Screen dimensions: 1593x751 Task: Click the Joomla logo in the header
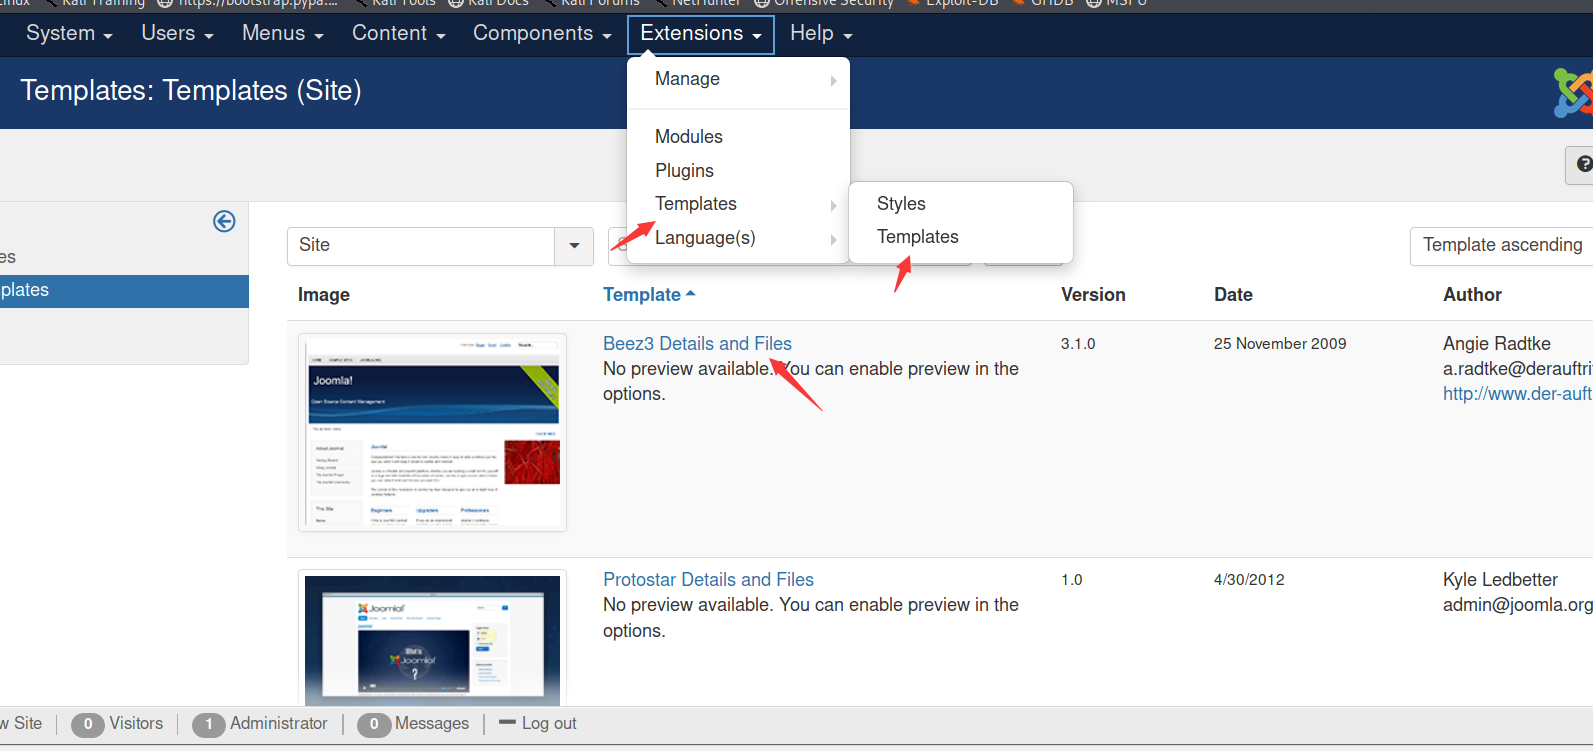[x=1573, y=93]
